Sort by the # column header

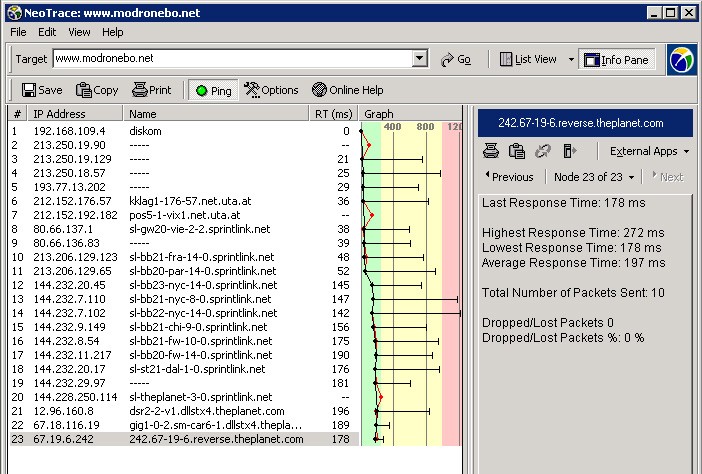(17, 114)
